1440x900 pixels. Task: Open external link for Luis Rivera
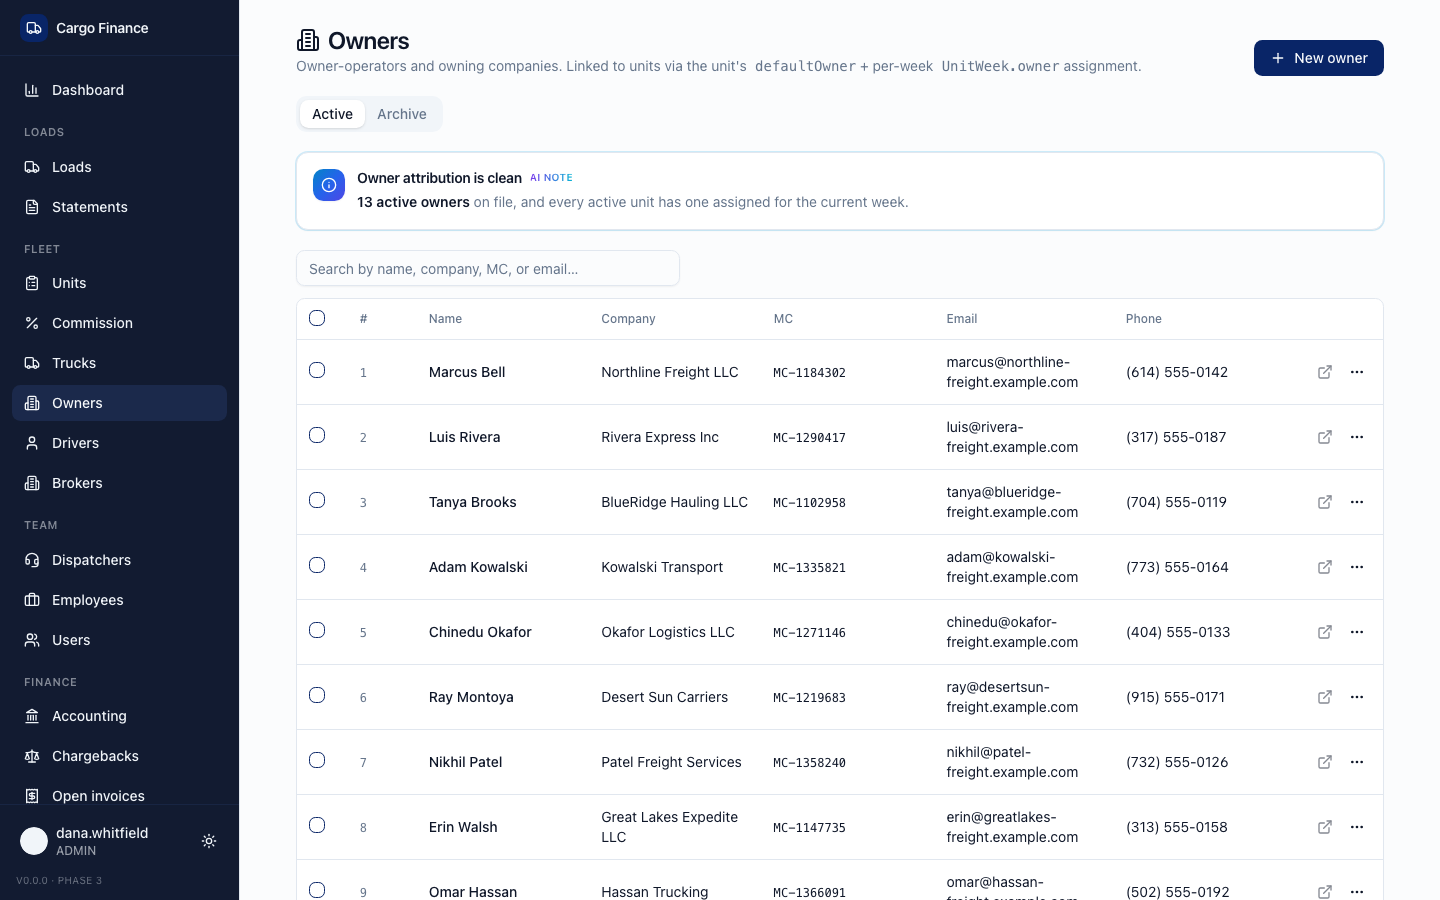(x=1325, y=437)
